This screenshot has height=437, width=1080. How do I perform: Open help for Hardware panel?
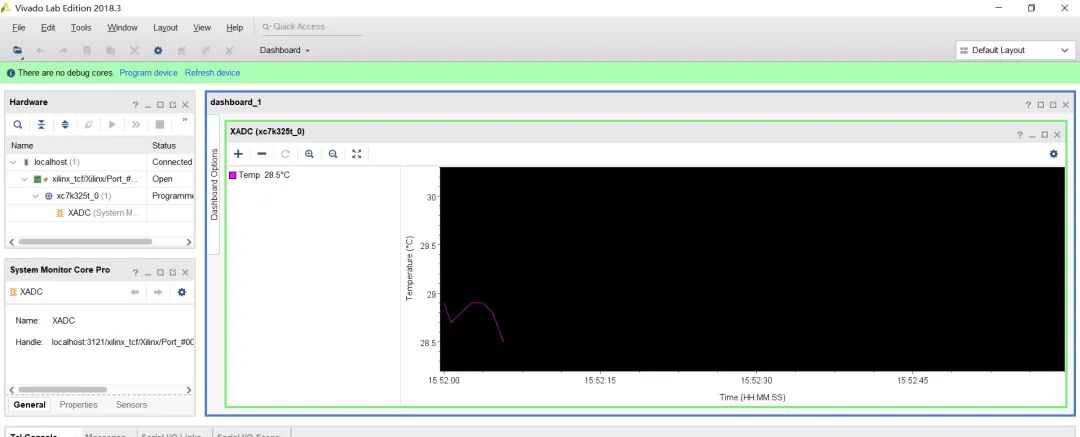pyautogui.click(x=136, y=105)
